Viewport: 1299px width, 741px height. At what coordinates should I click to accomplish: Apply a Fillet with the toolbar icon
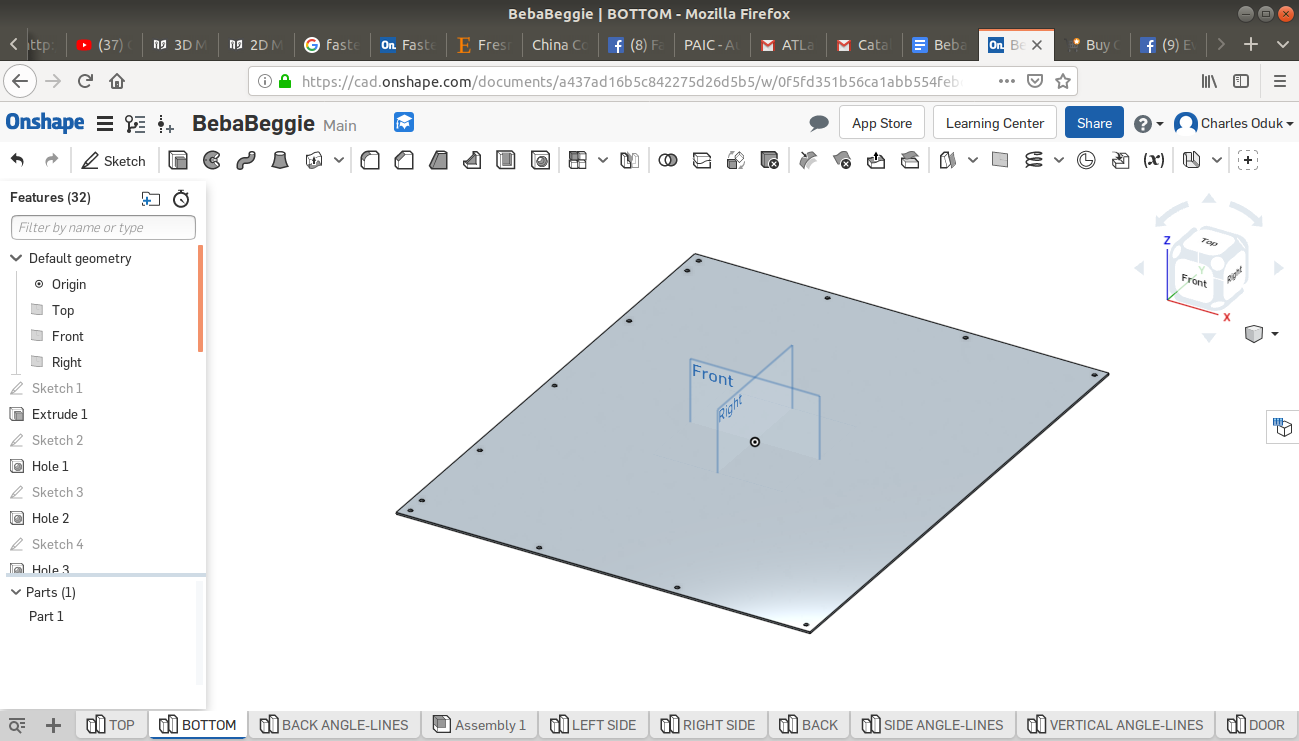pyautogui.click(x=370, y=160)
